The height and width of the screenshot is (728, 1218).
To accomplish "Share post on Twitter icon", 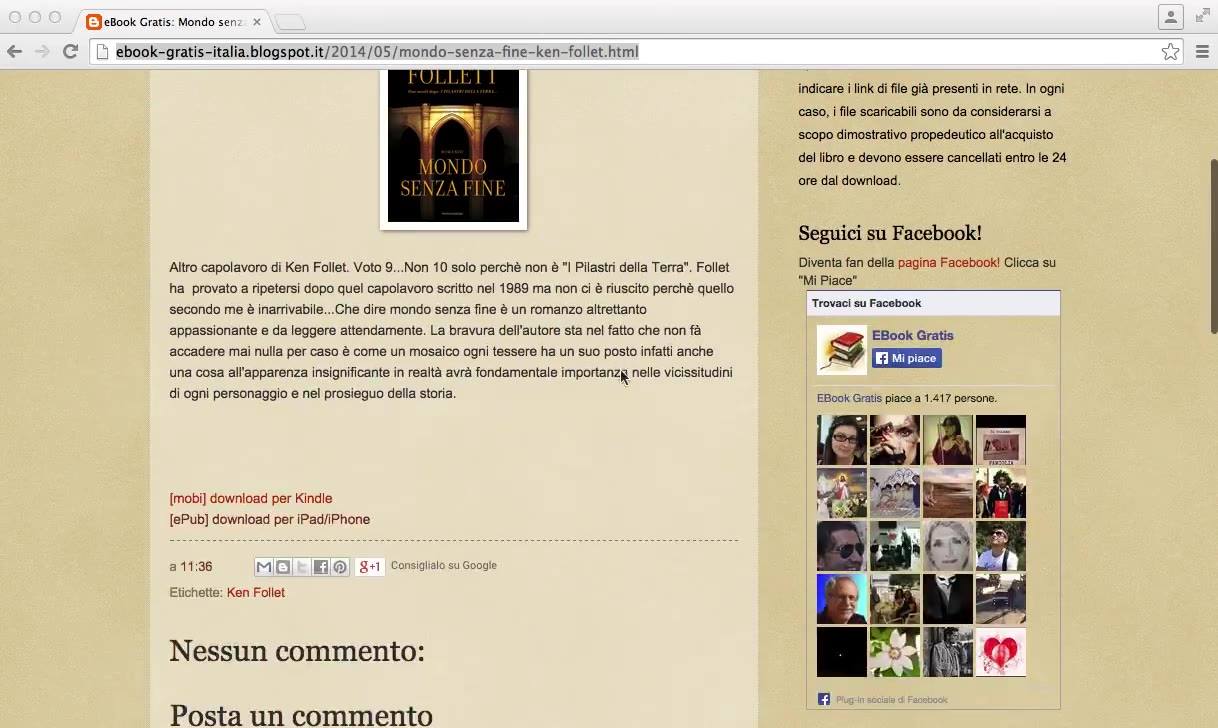I will point(302,567).
